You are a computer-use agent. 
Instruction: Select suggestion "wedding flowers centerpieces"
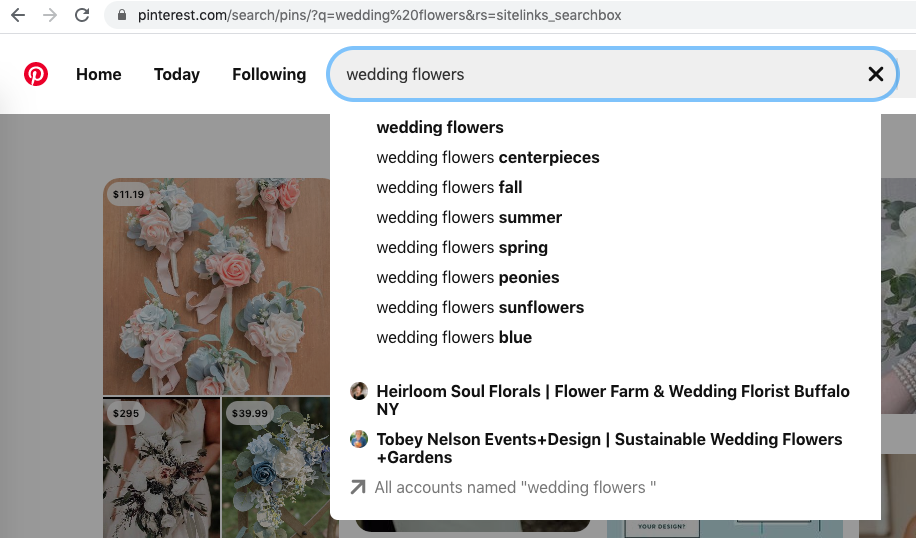point(488,157)
